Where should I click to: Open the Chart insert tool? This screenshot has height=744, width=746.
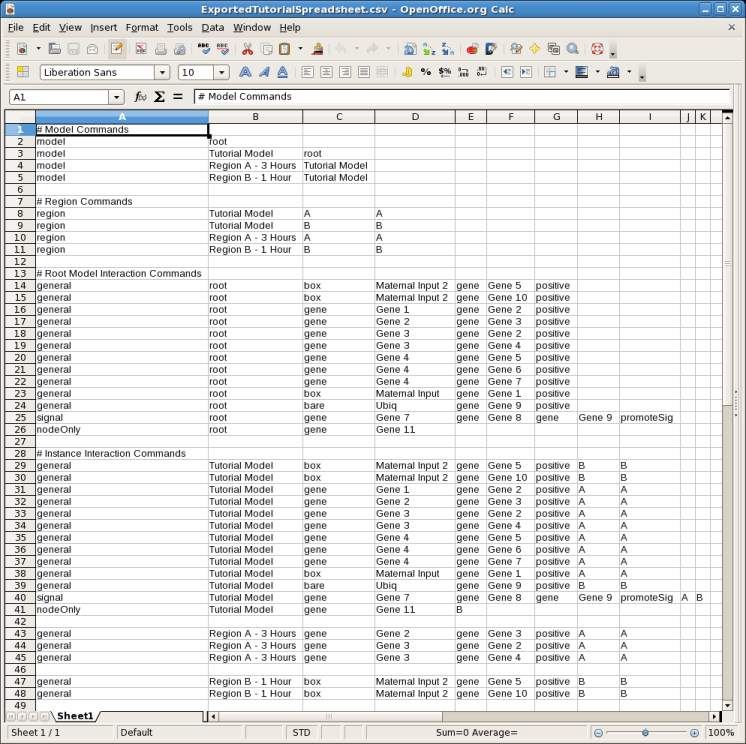pos(469,49)
